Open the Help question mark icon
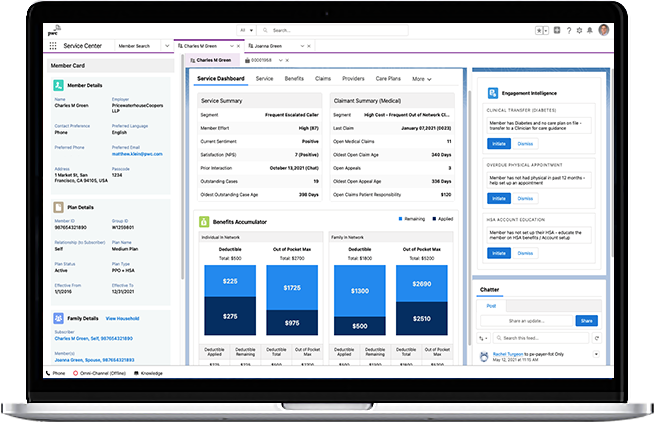Screen dimensions: 655x422 click(569, 31)
